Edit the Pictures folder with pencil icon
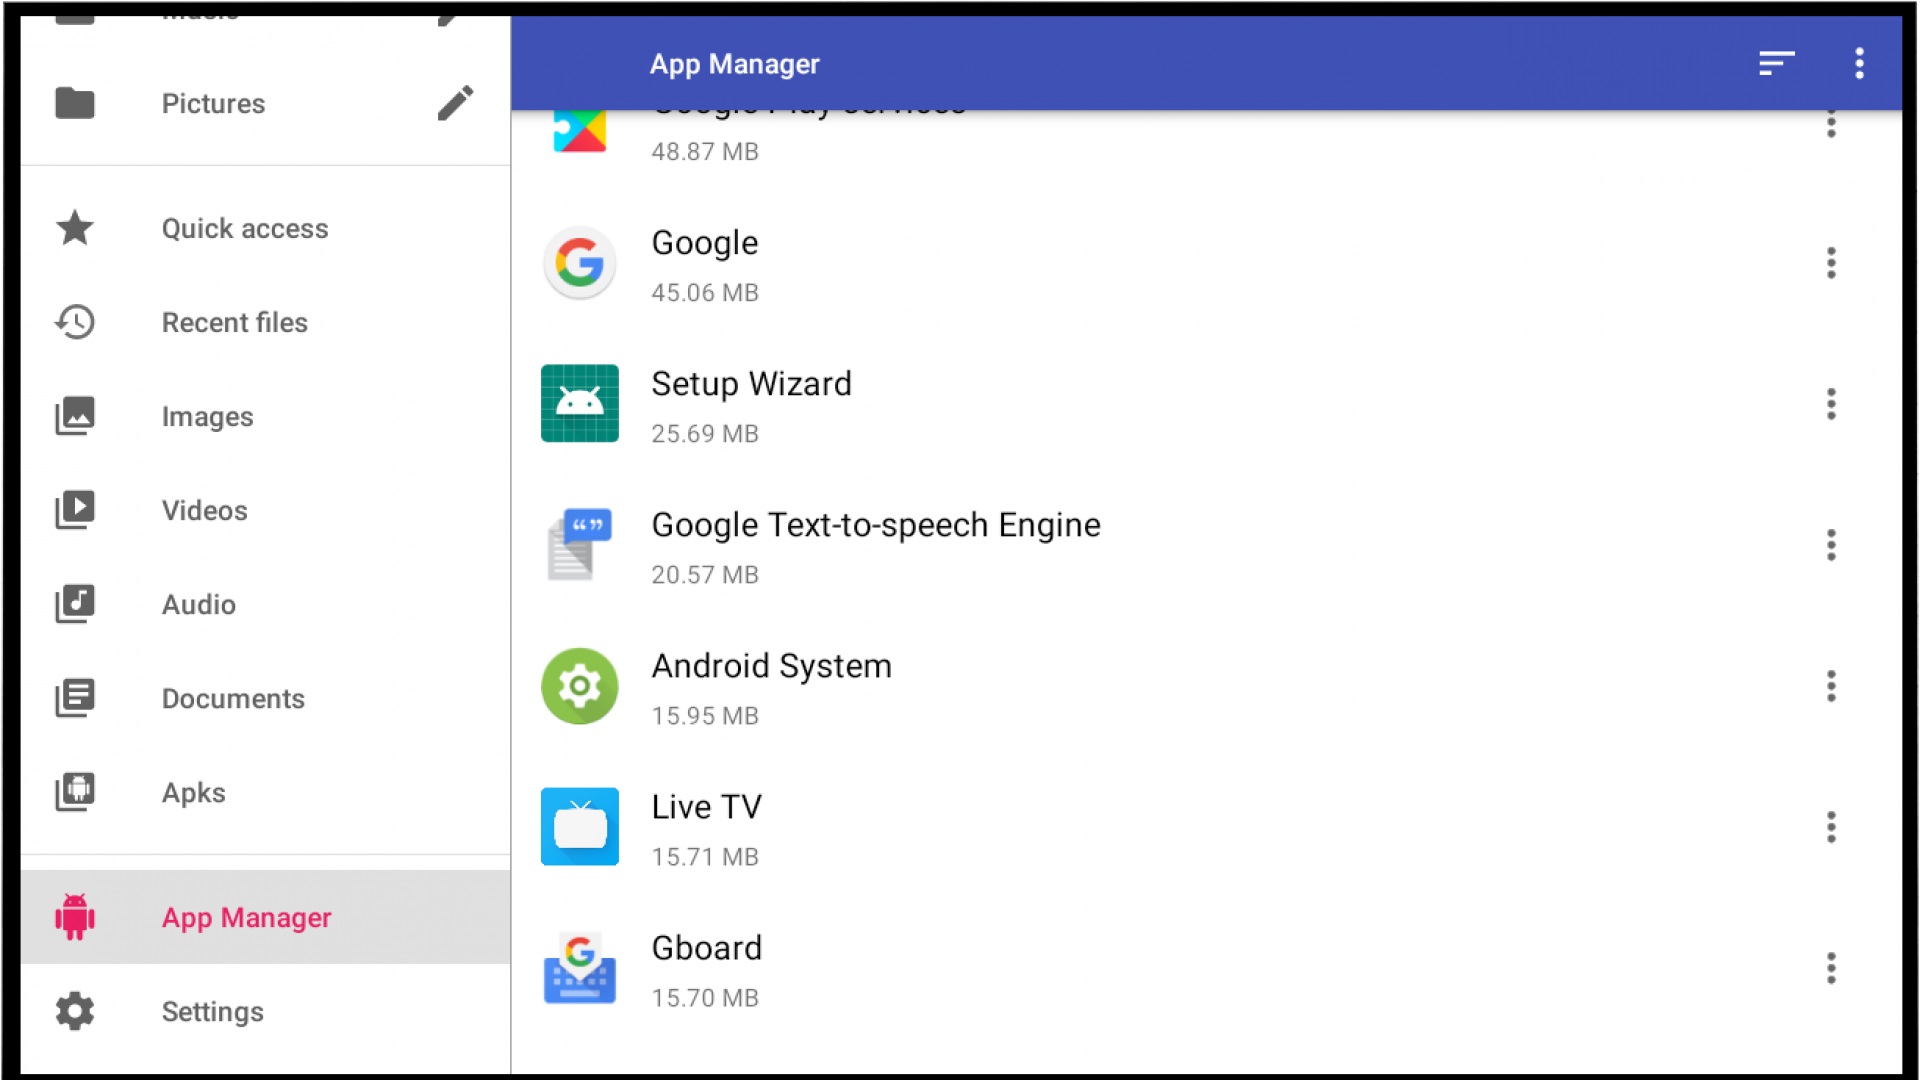The width and height of the screenshot is (1920, 1080). click(456, 102)
